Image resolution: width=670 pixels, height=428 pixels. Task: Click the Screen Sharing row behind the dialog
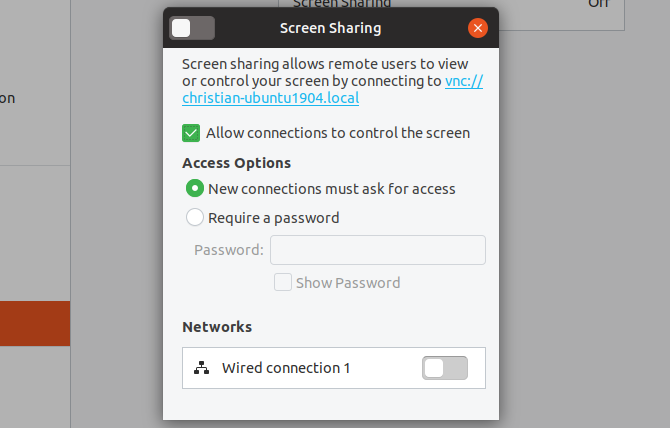[451, 13]
